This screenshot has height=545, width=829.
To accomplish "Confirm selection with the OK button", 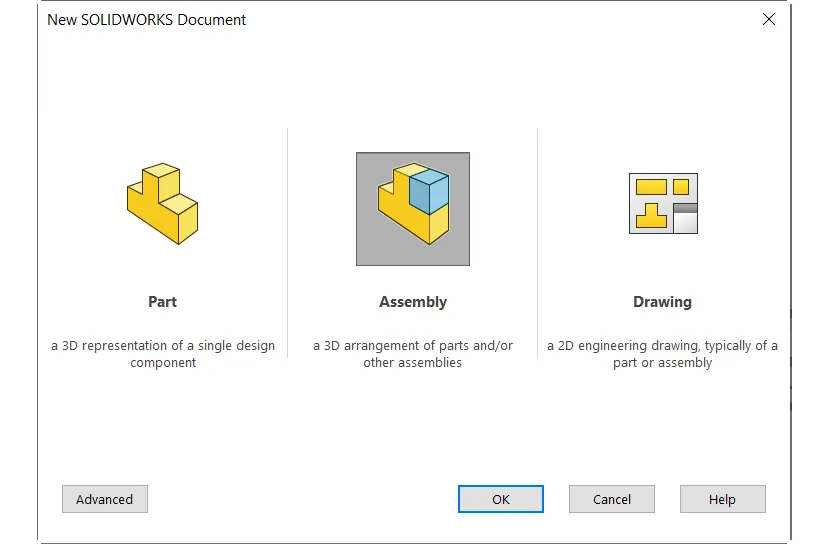I will point(501,499).
